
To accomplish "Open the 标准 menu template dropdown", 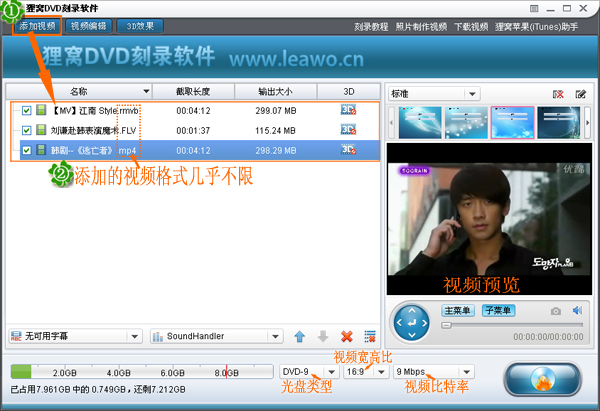I will tap(434, 94).
